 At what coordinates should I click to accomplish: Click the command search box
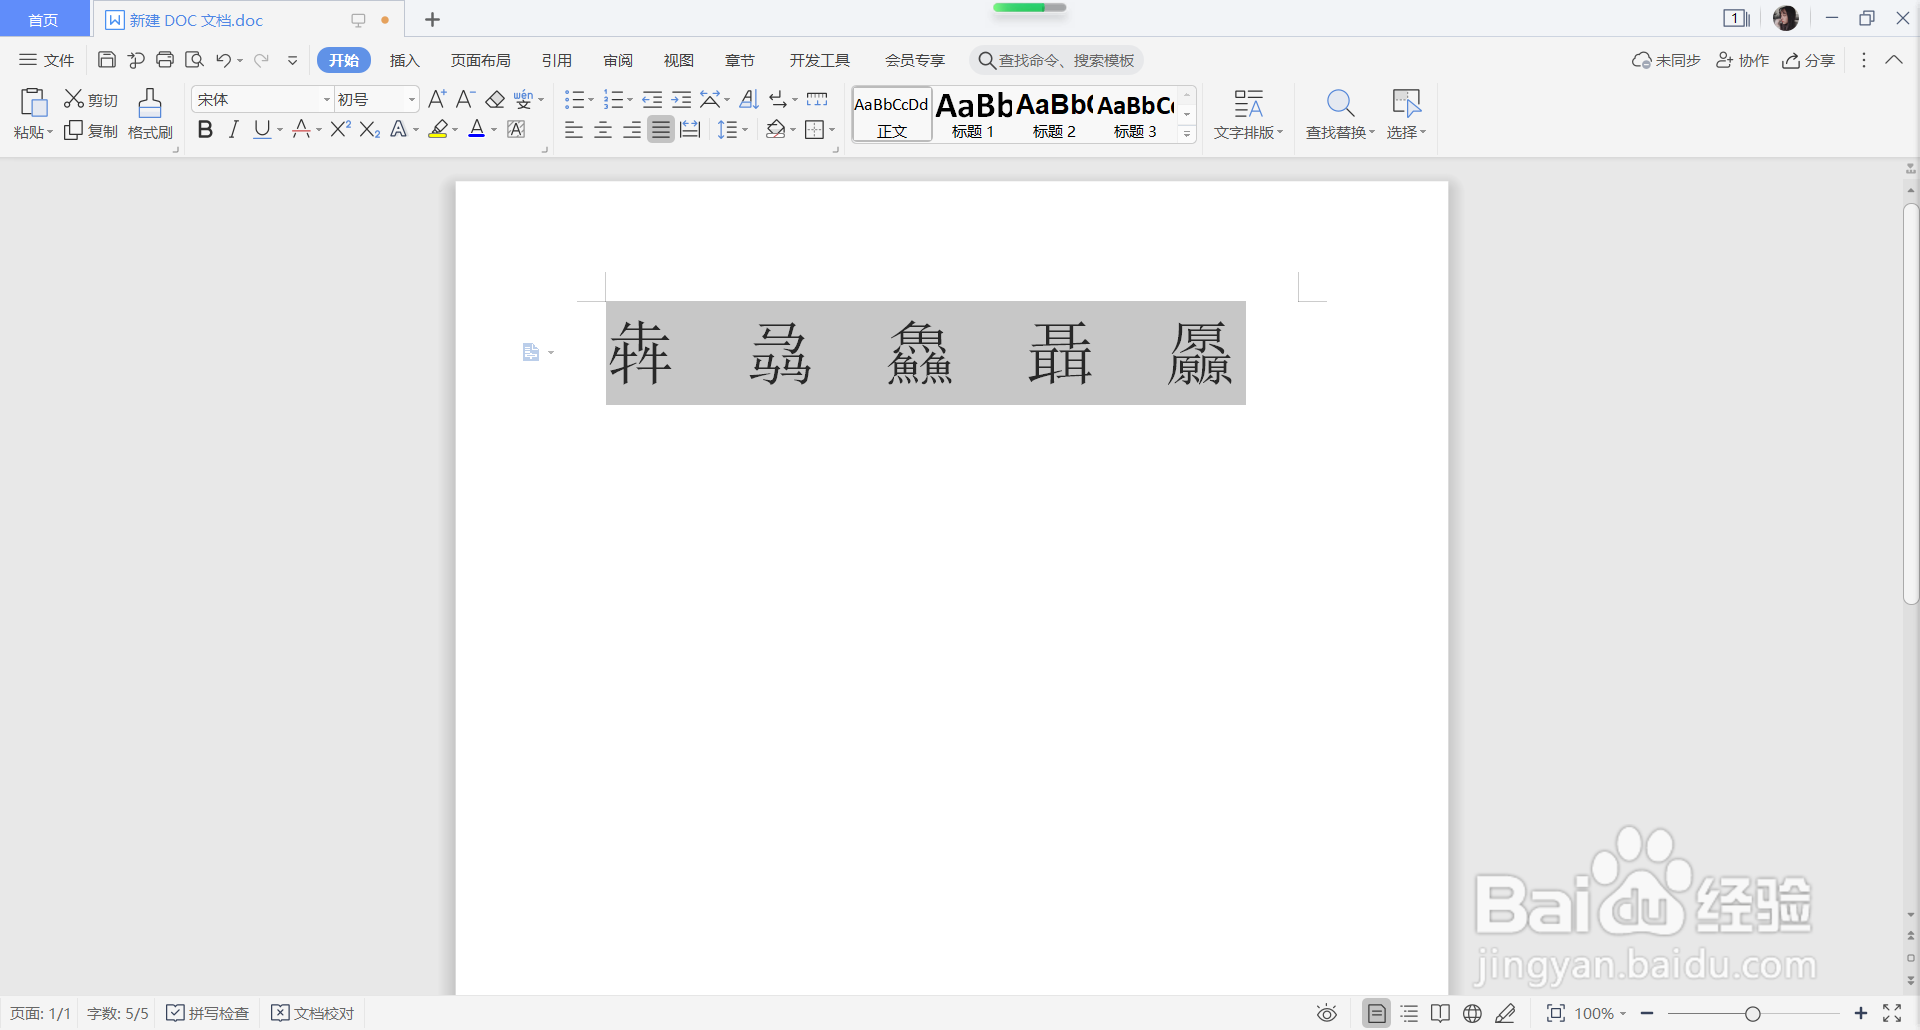click(x=1056, y=60)
